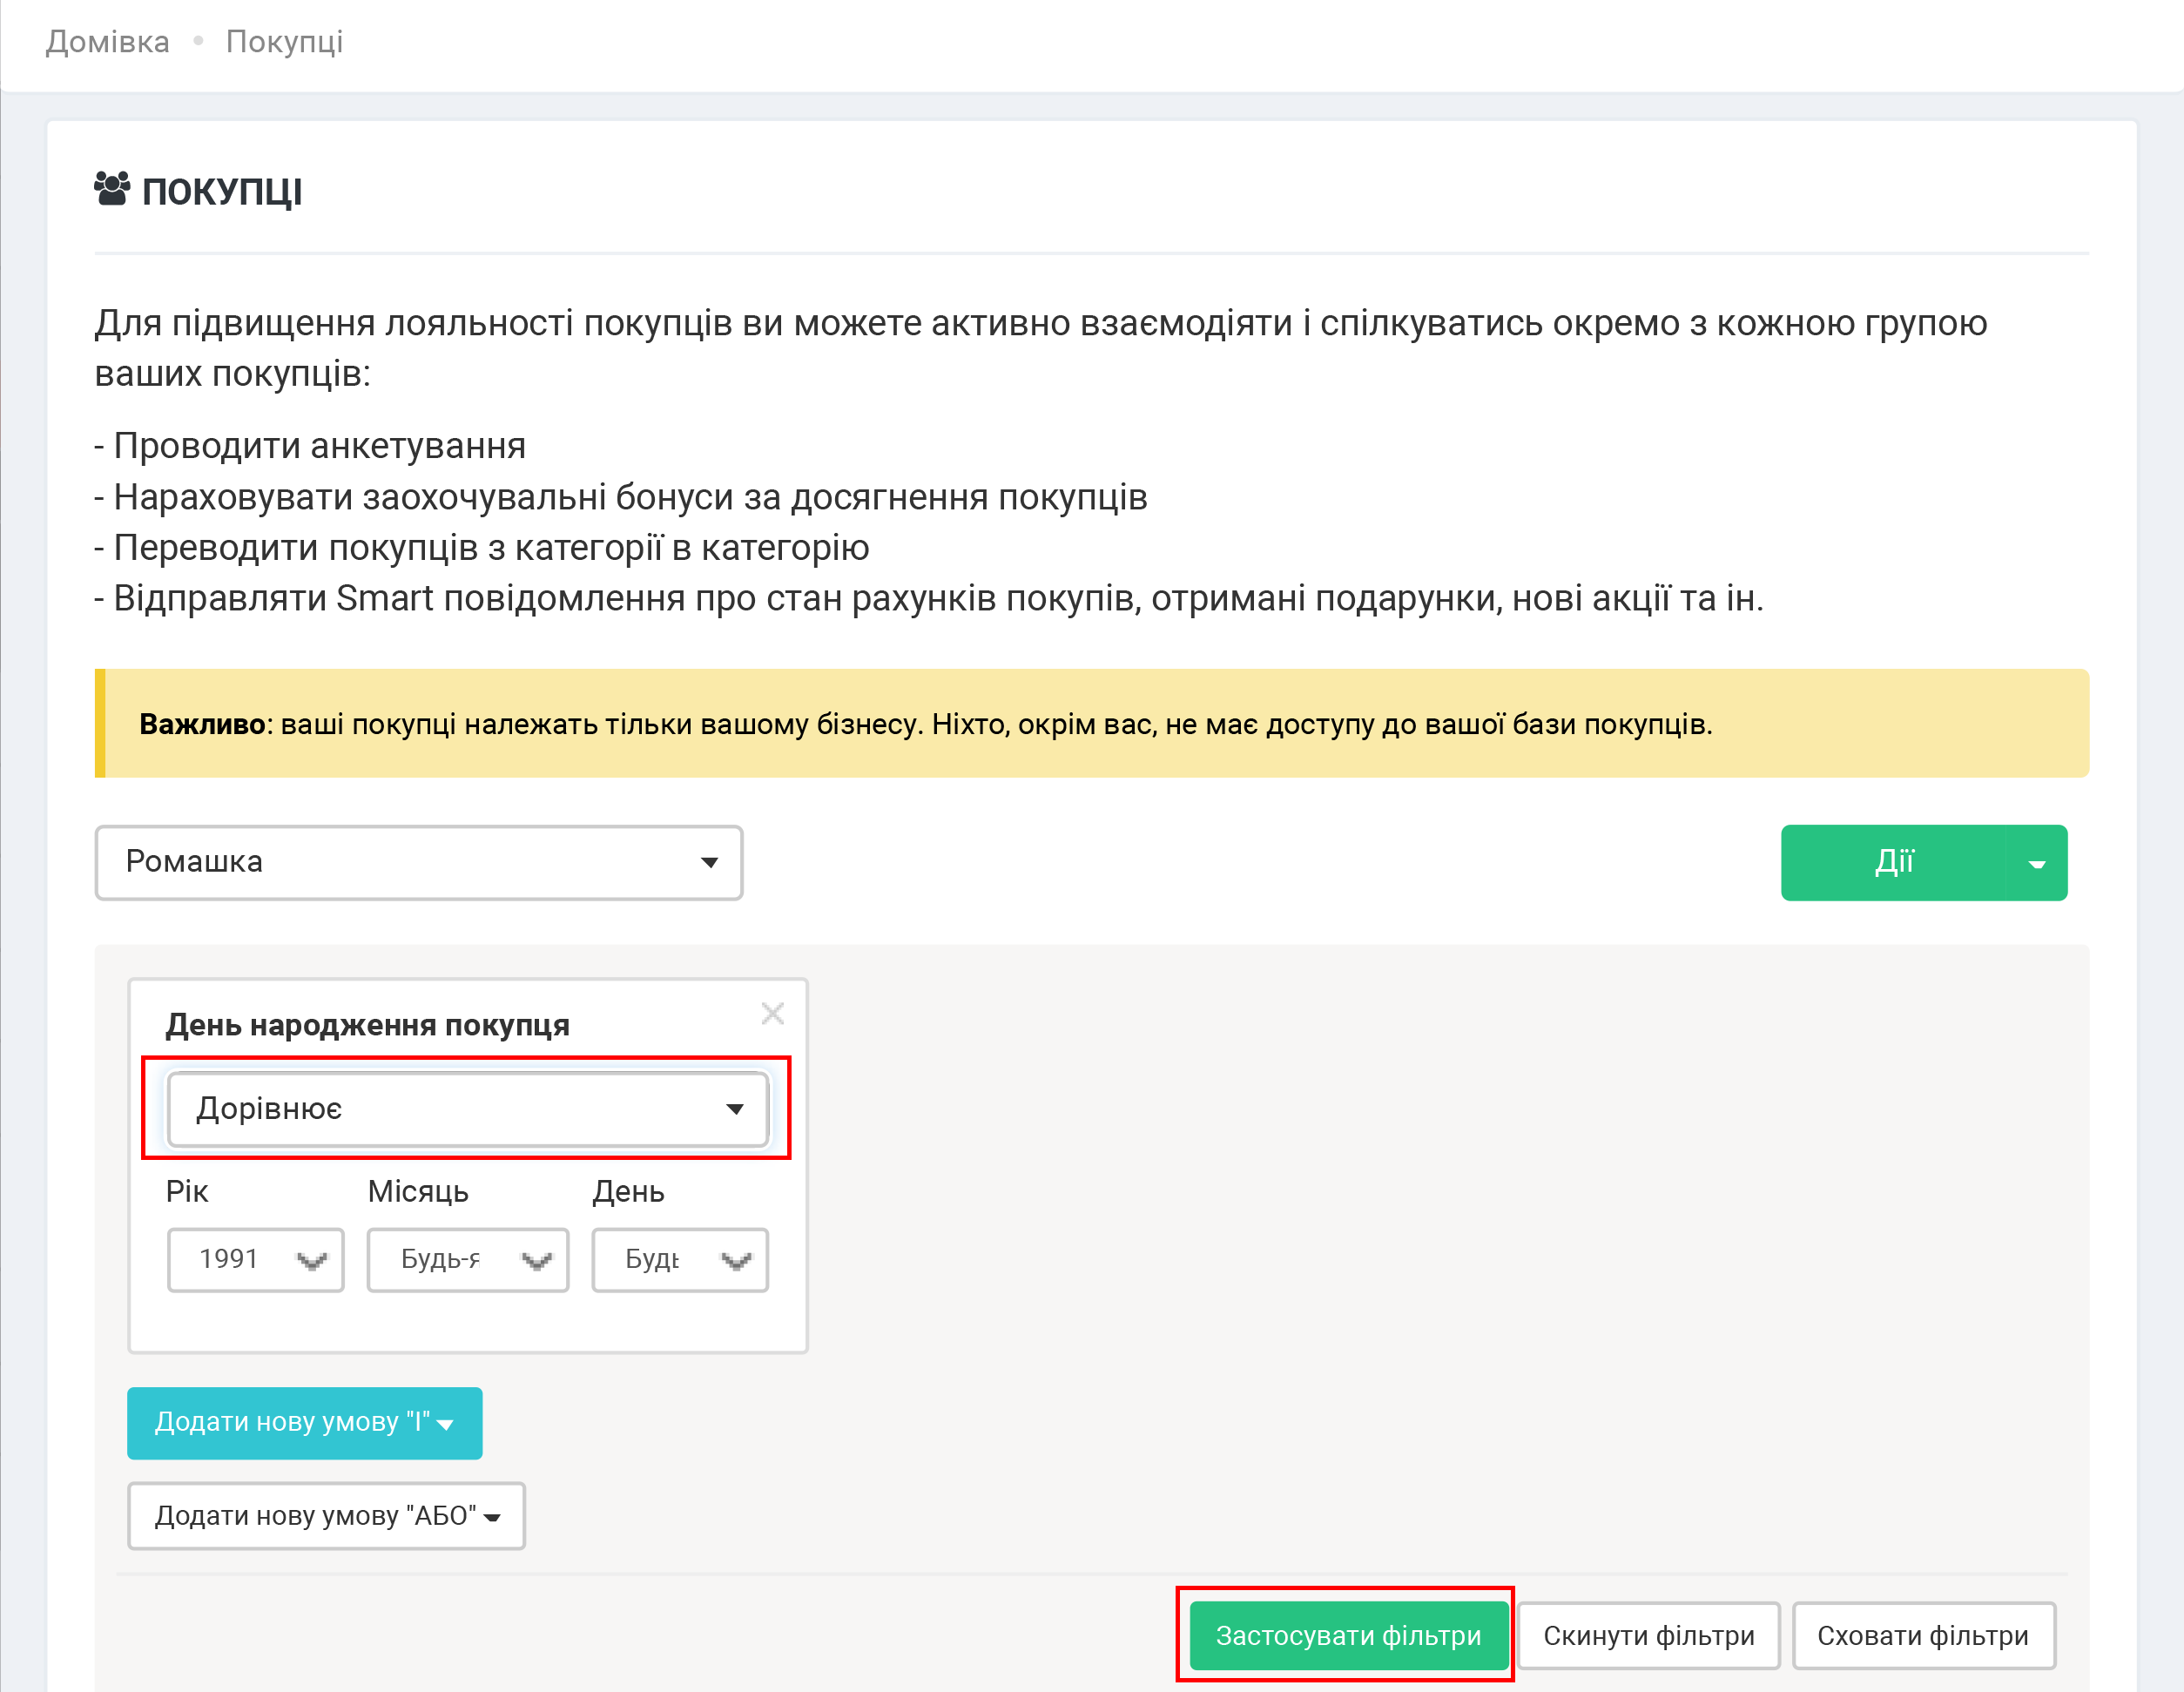Click the customers group icon beside ПОКУПЦІ
Screen dimensions: 2184x1692
coord(111,189)
